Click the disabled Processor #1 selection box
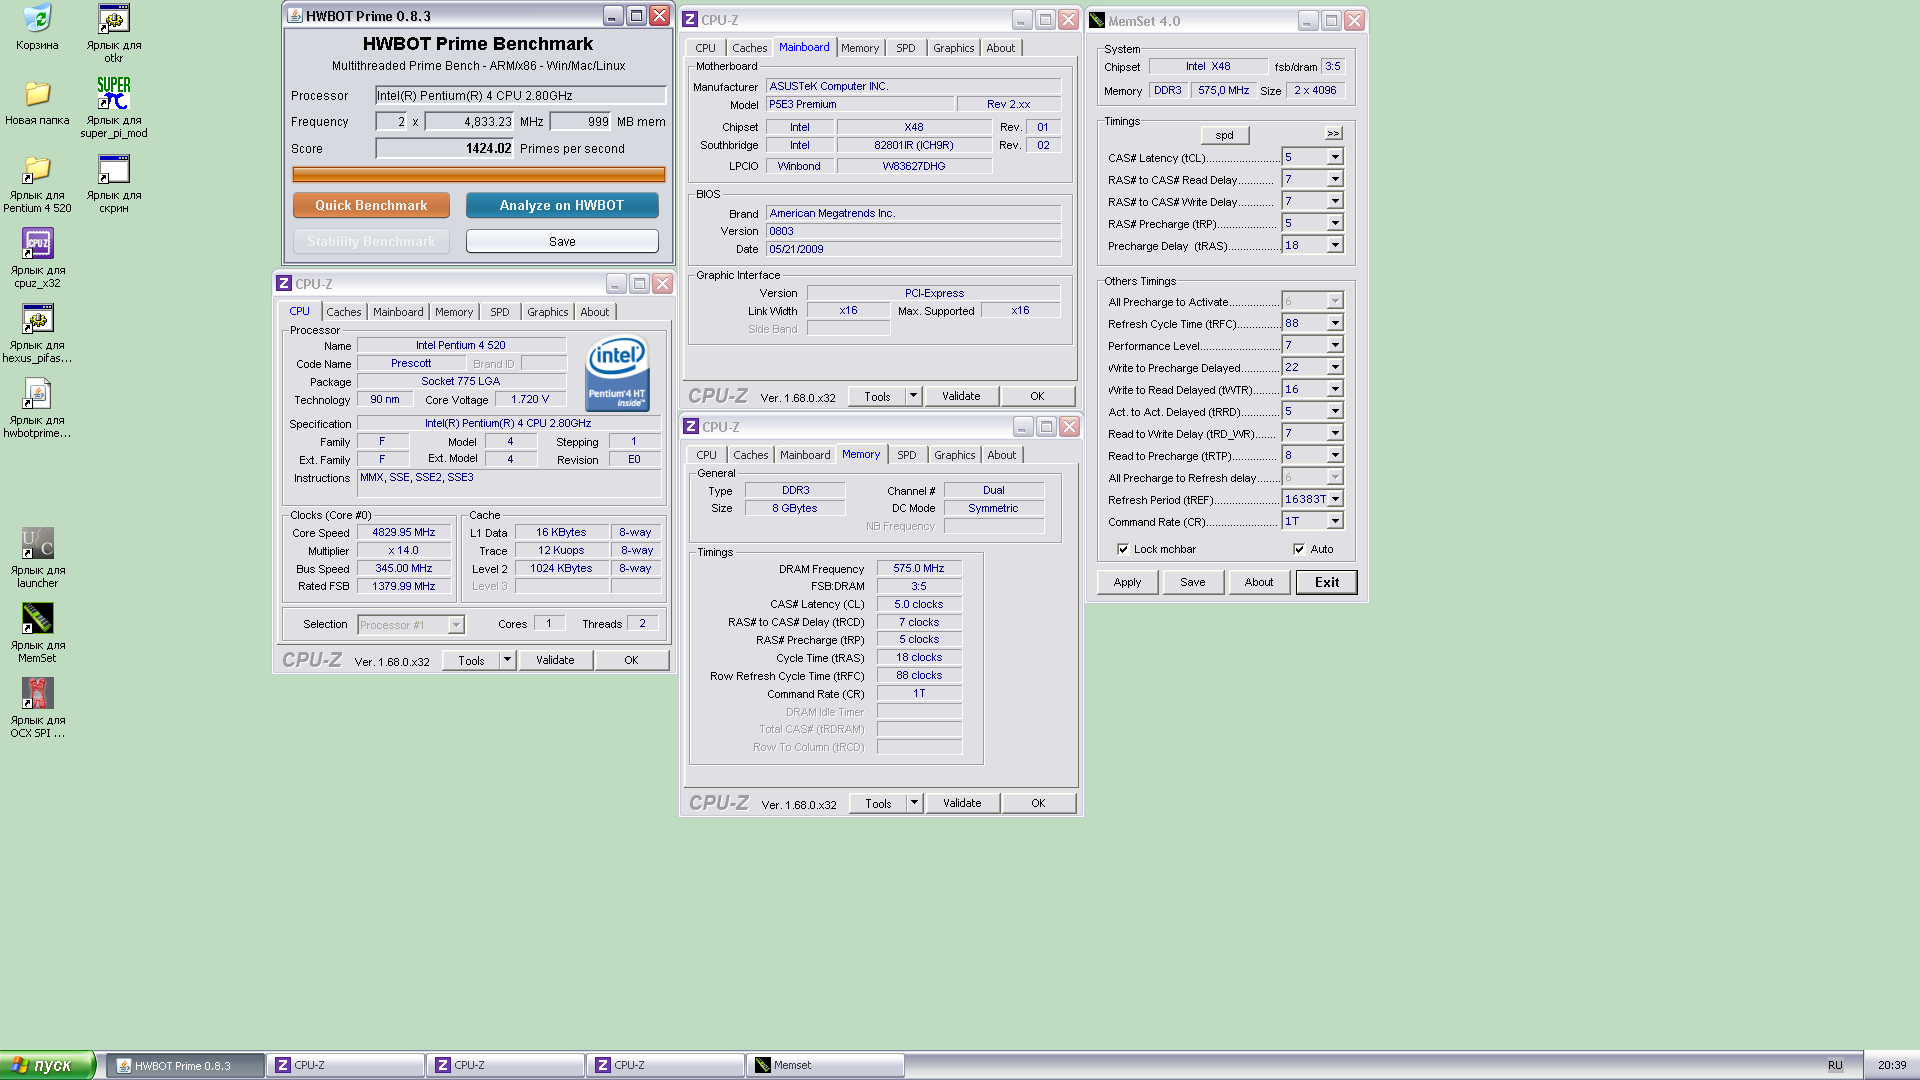 coord(411,625)
